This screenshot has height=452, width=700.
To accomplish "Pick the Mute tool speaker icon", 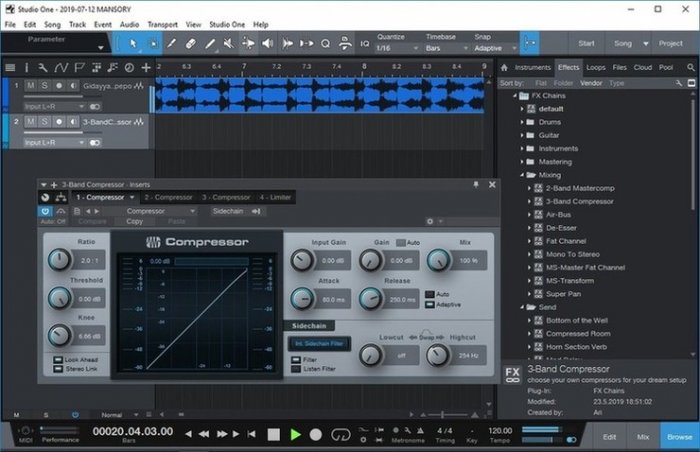I will pyautogui.click(x=228, y=43).
